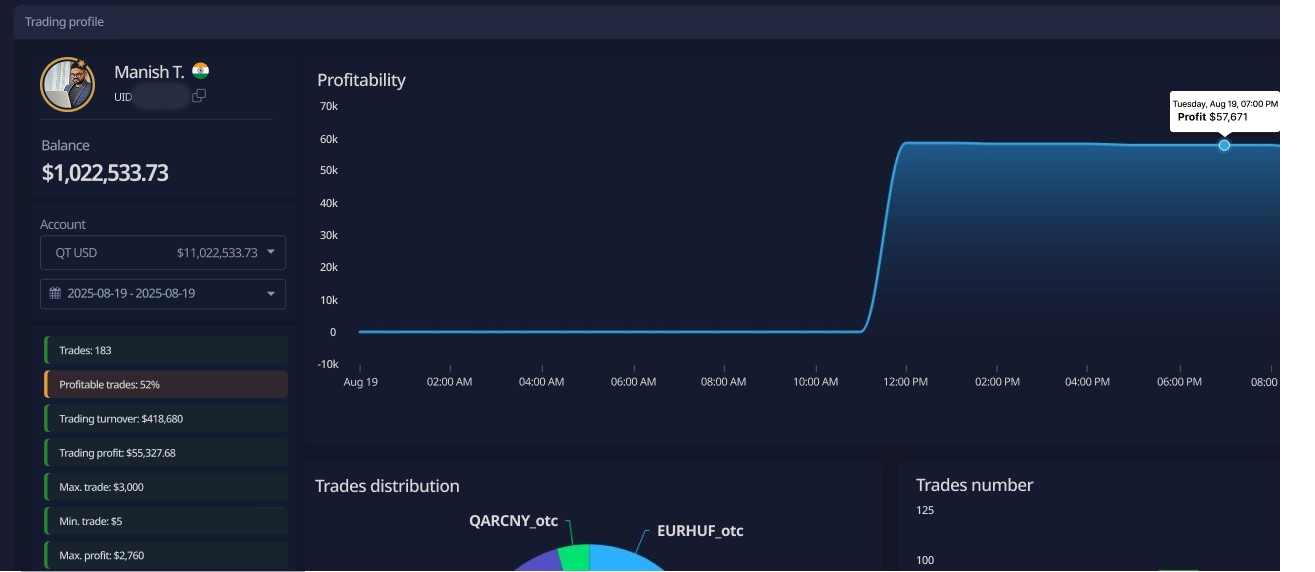Click the Trades distribution heading
The height and width of the screenshot is (572, 1315).
pyautogui.click(x=387, y=486)
